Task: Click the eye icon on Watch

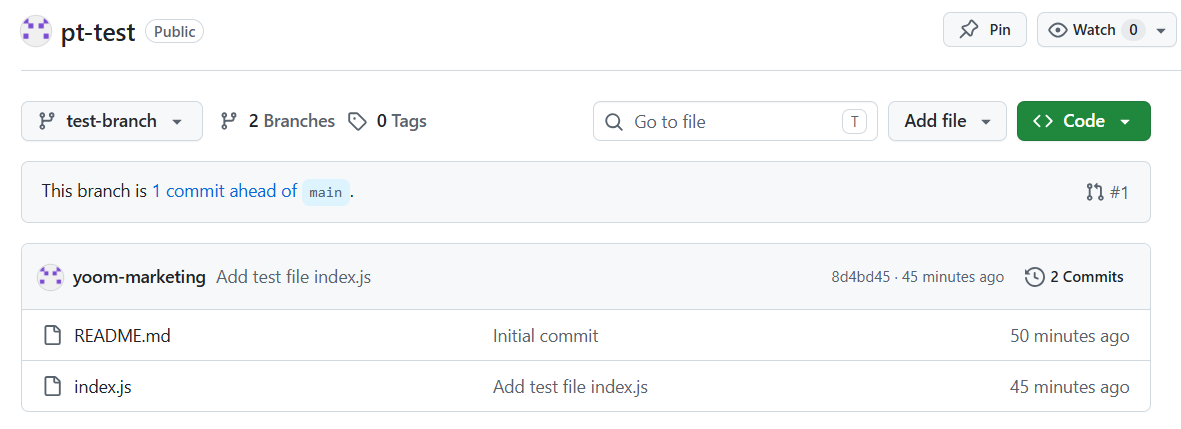Action: point(1057,30)
